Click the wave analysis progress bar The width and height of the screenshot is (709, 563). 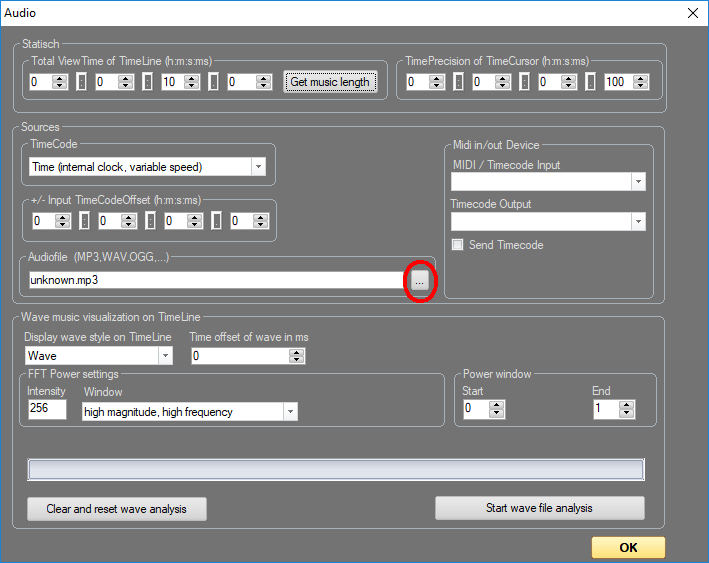tap(335, 470)
